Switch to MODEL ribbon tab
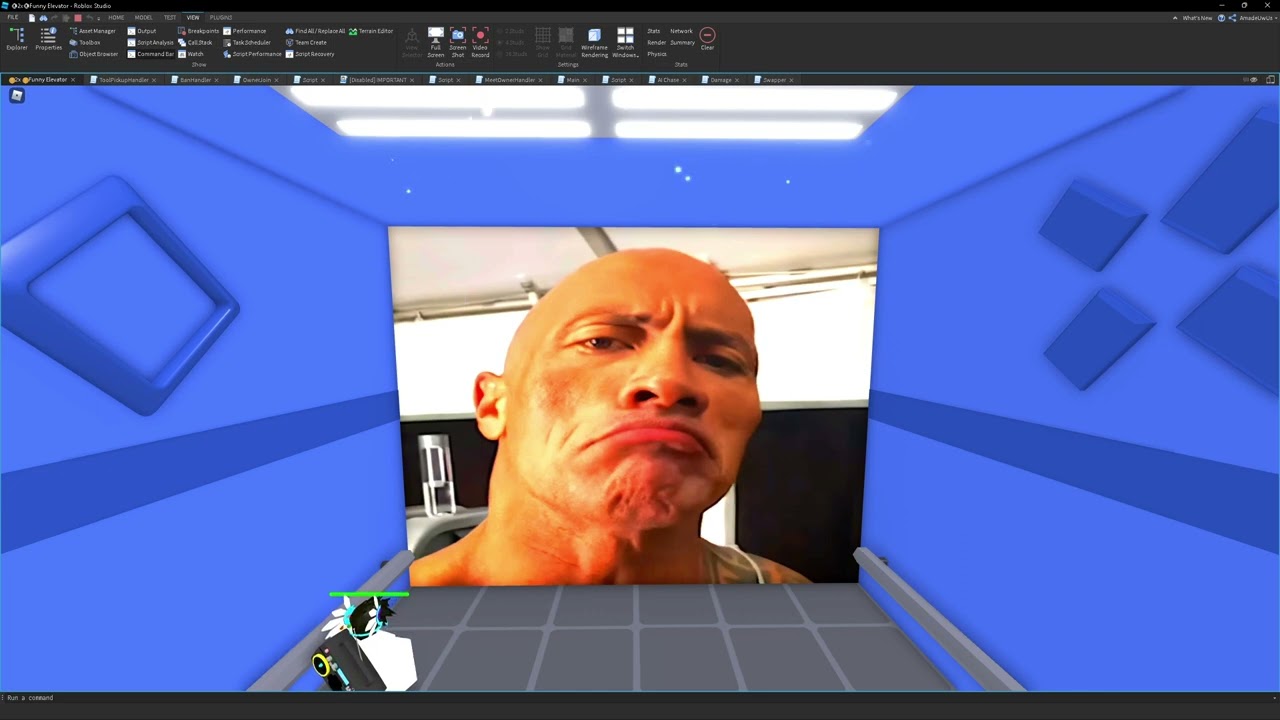 144,17
